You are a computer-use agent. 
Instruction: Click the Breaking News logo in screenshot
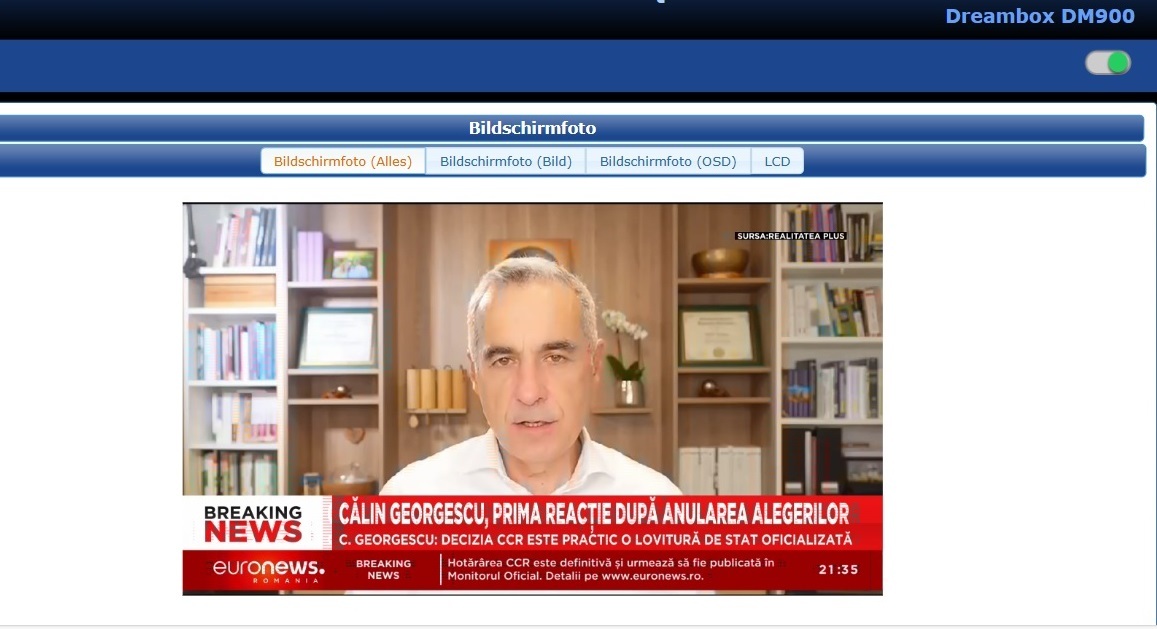[253, 523]
